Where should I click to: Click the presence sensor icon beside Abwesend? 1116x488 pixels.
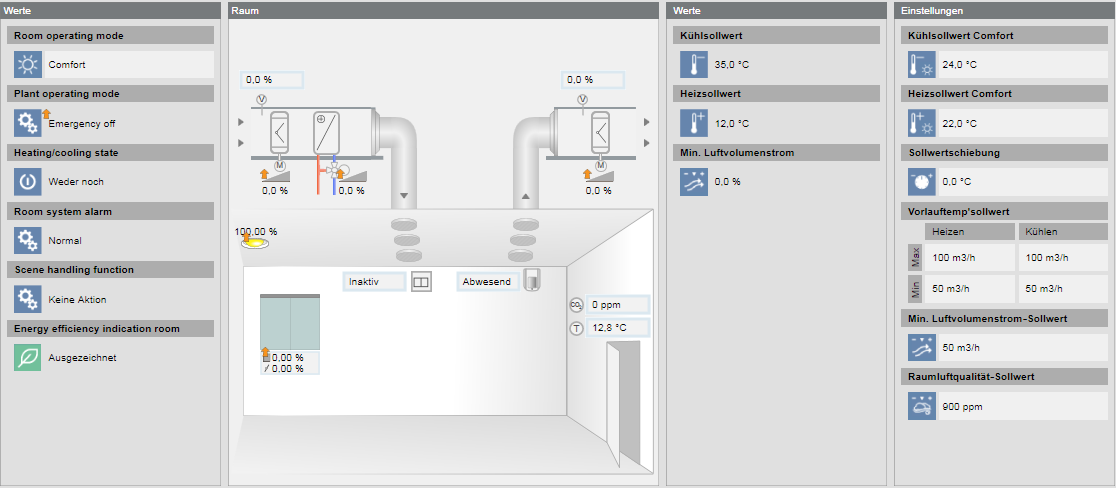(x=532, y=280)
